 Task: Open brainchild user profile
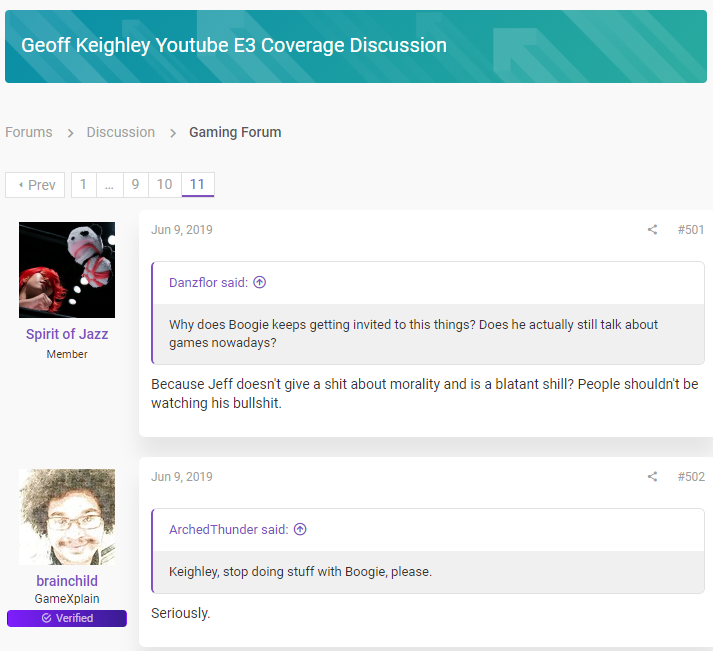[67, 581]
